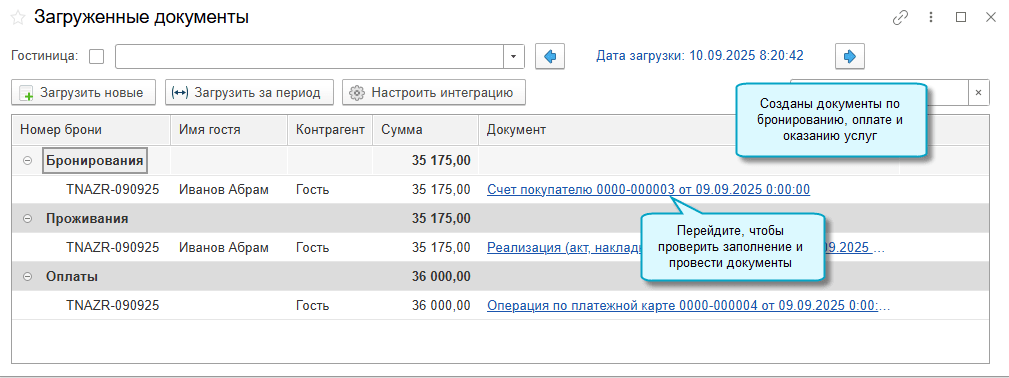The width and height of the screenshot is (1009, 378).
Task: Open Реализация (акт, накладная) document link
Action: click(686, 247)
